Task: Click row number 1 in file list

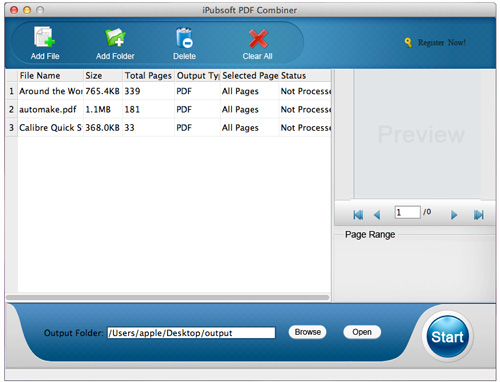Action: (x=12, y=91)
